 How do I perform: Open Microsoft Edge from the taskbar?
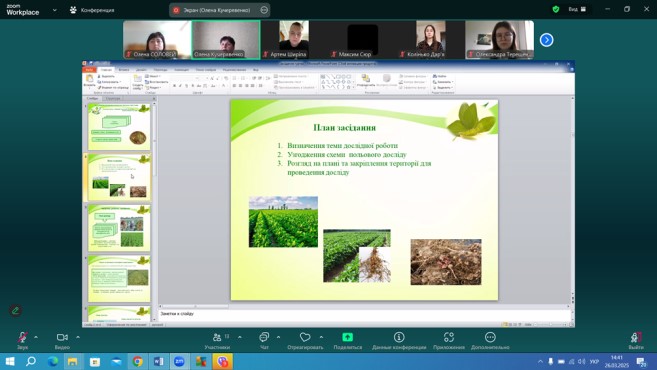(x=53, y=362)
